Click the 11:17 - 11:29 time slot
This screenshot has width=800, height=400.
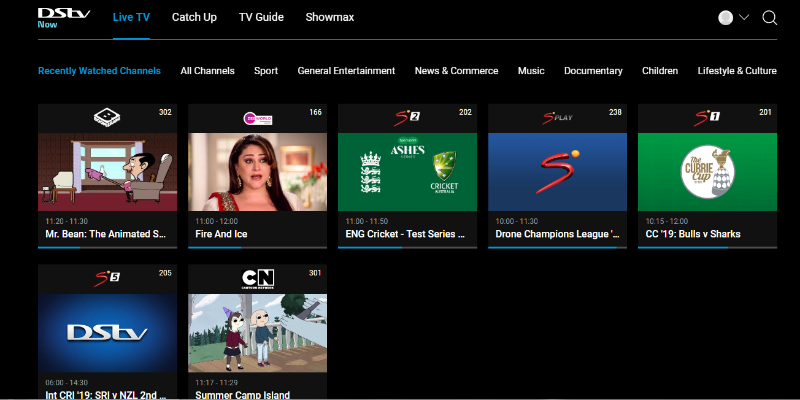pyautogui.click(x=216, y=383)
